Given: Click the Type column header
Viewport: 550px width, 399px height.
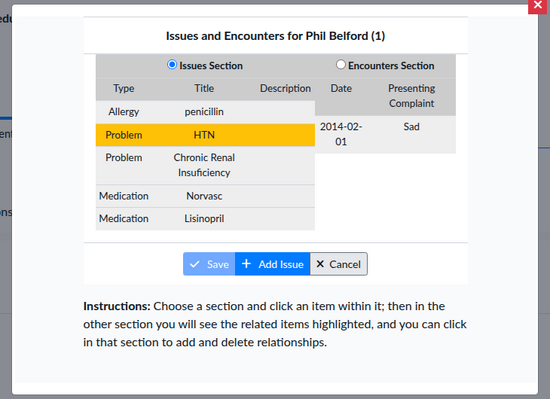Looking at the screenshot, I should click(124, 88).
